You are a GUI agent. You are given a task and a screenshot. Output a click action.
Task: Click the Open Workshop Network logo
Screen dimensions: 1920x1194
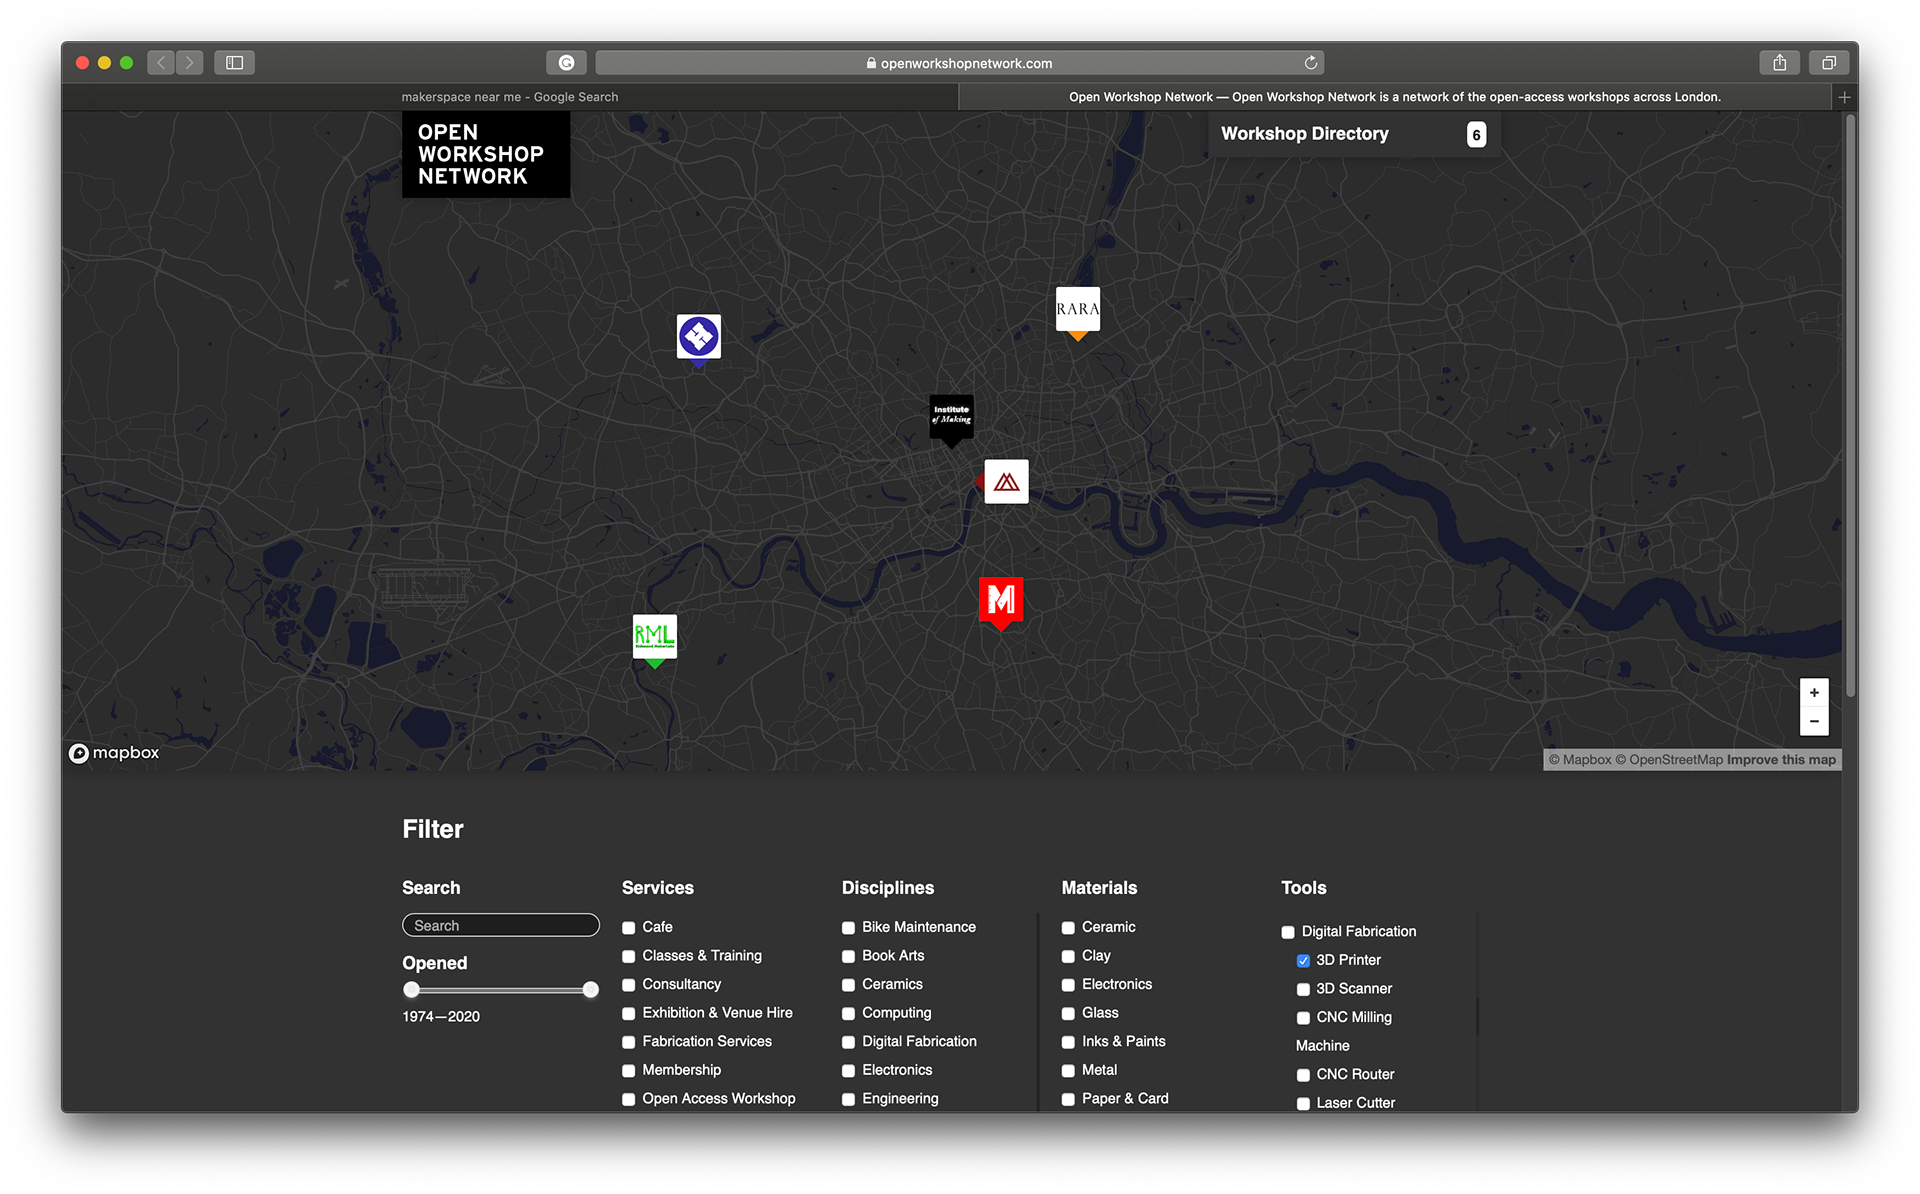(x=486, y=154)
